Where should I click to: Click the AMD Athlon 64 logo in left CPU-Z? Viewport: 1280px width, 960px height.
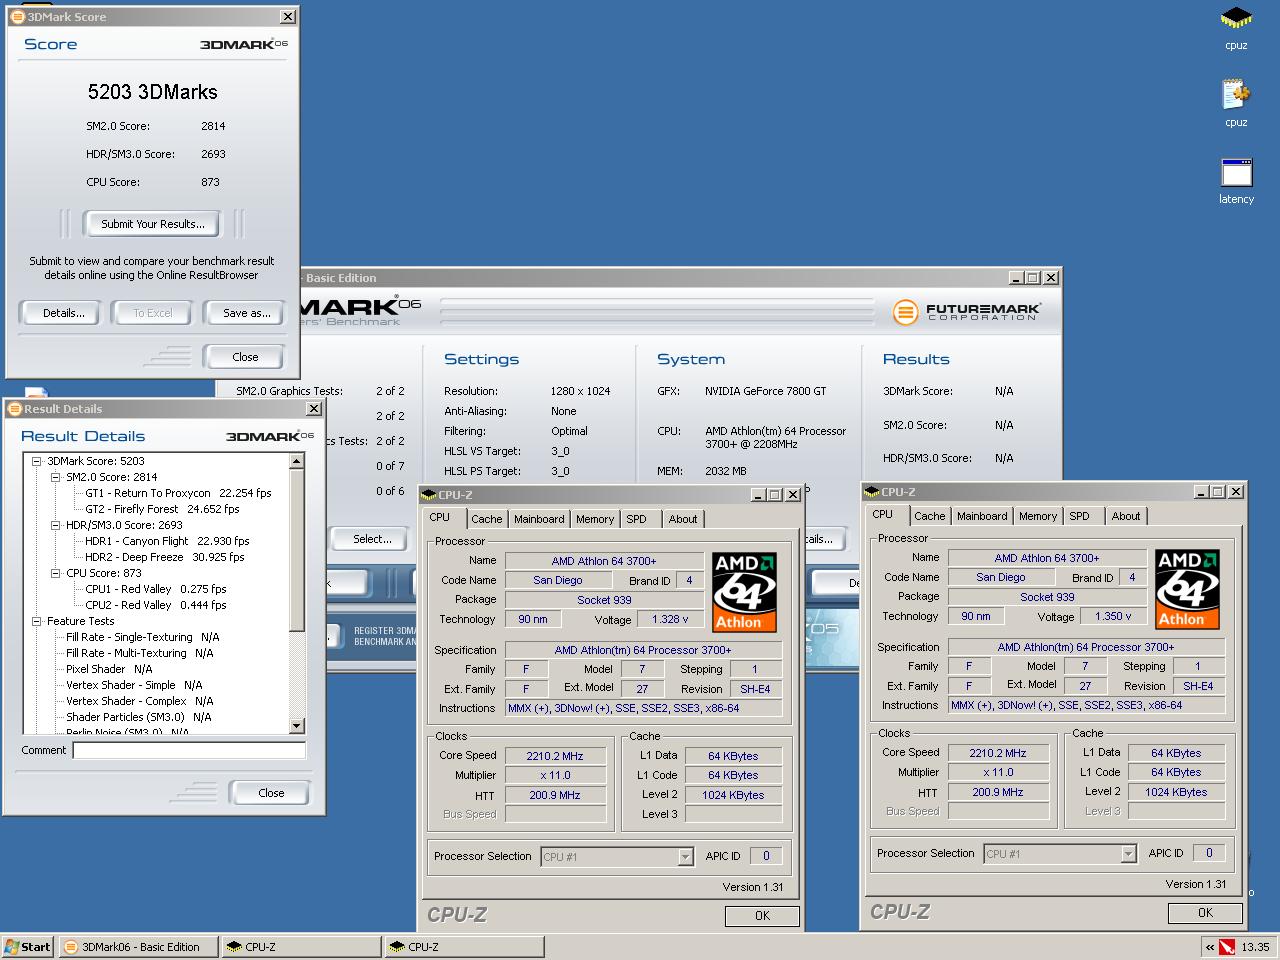pyautogui.click(x=745, y=592)
